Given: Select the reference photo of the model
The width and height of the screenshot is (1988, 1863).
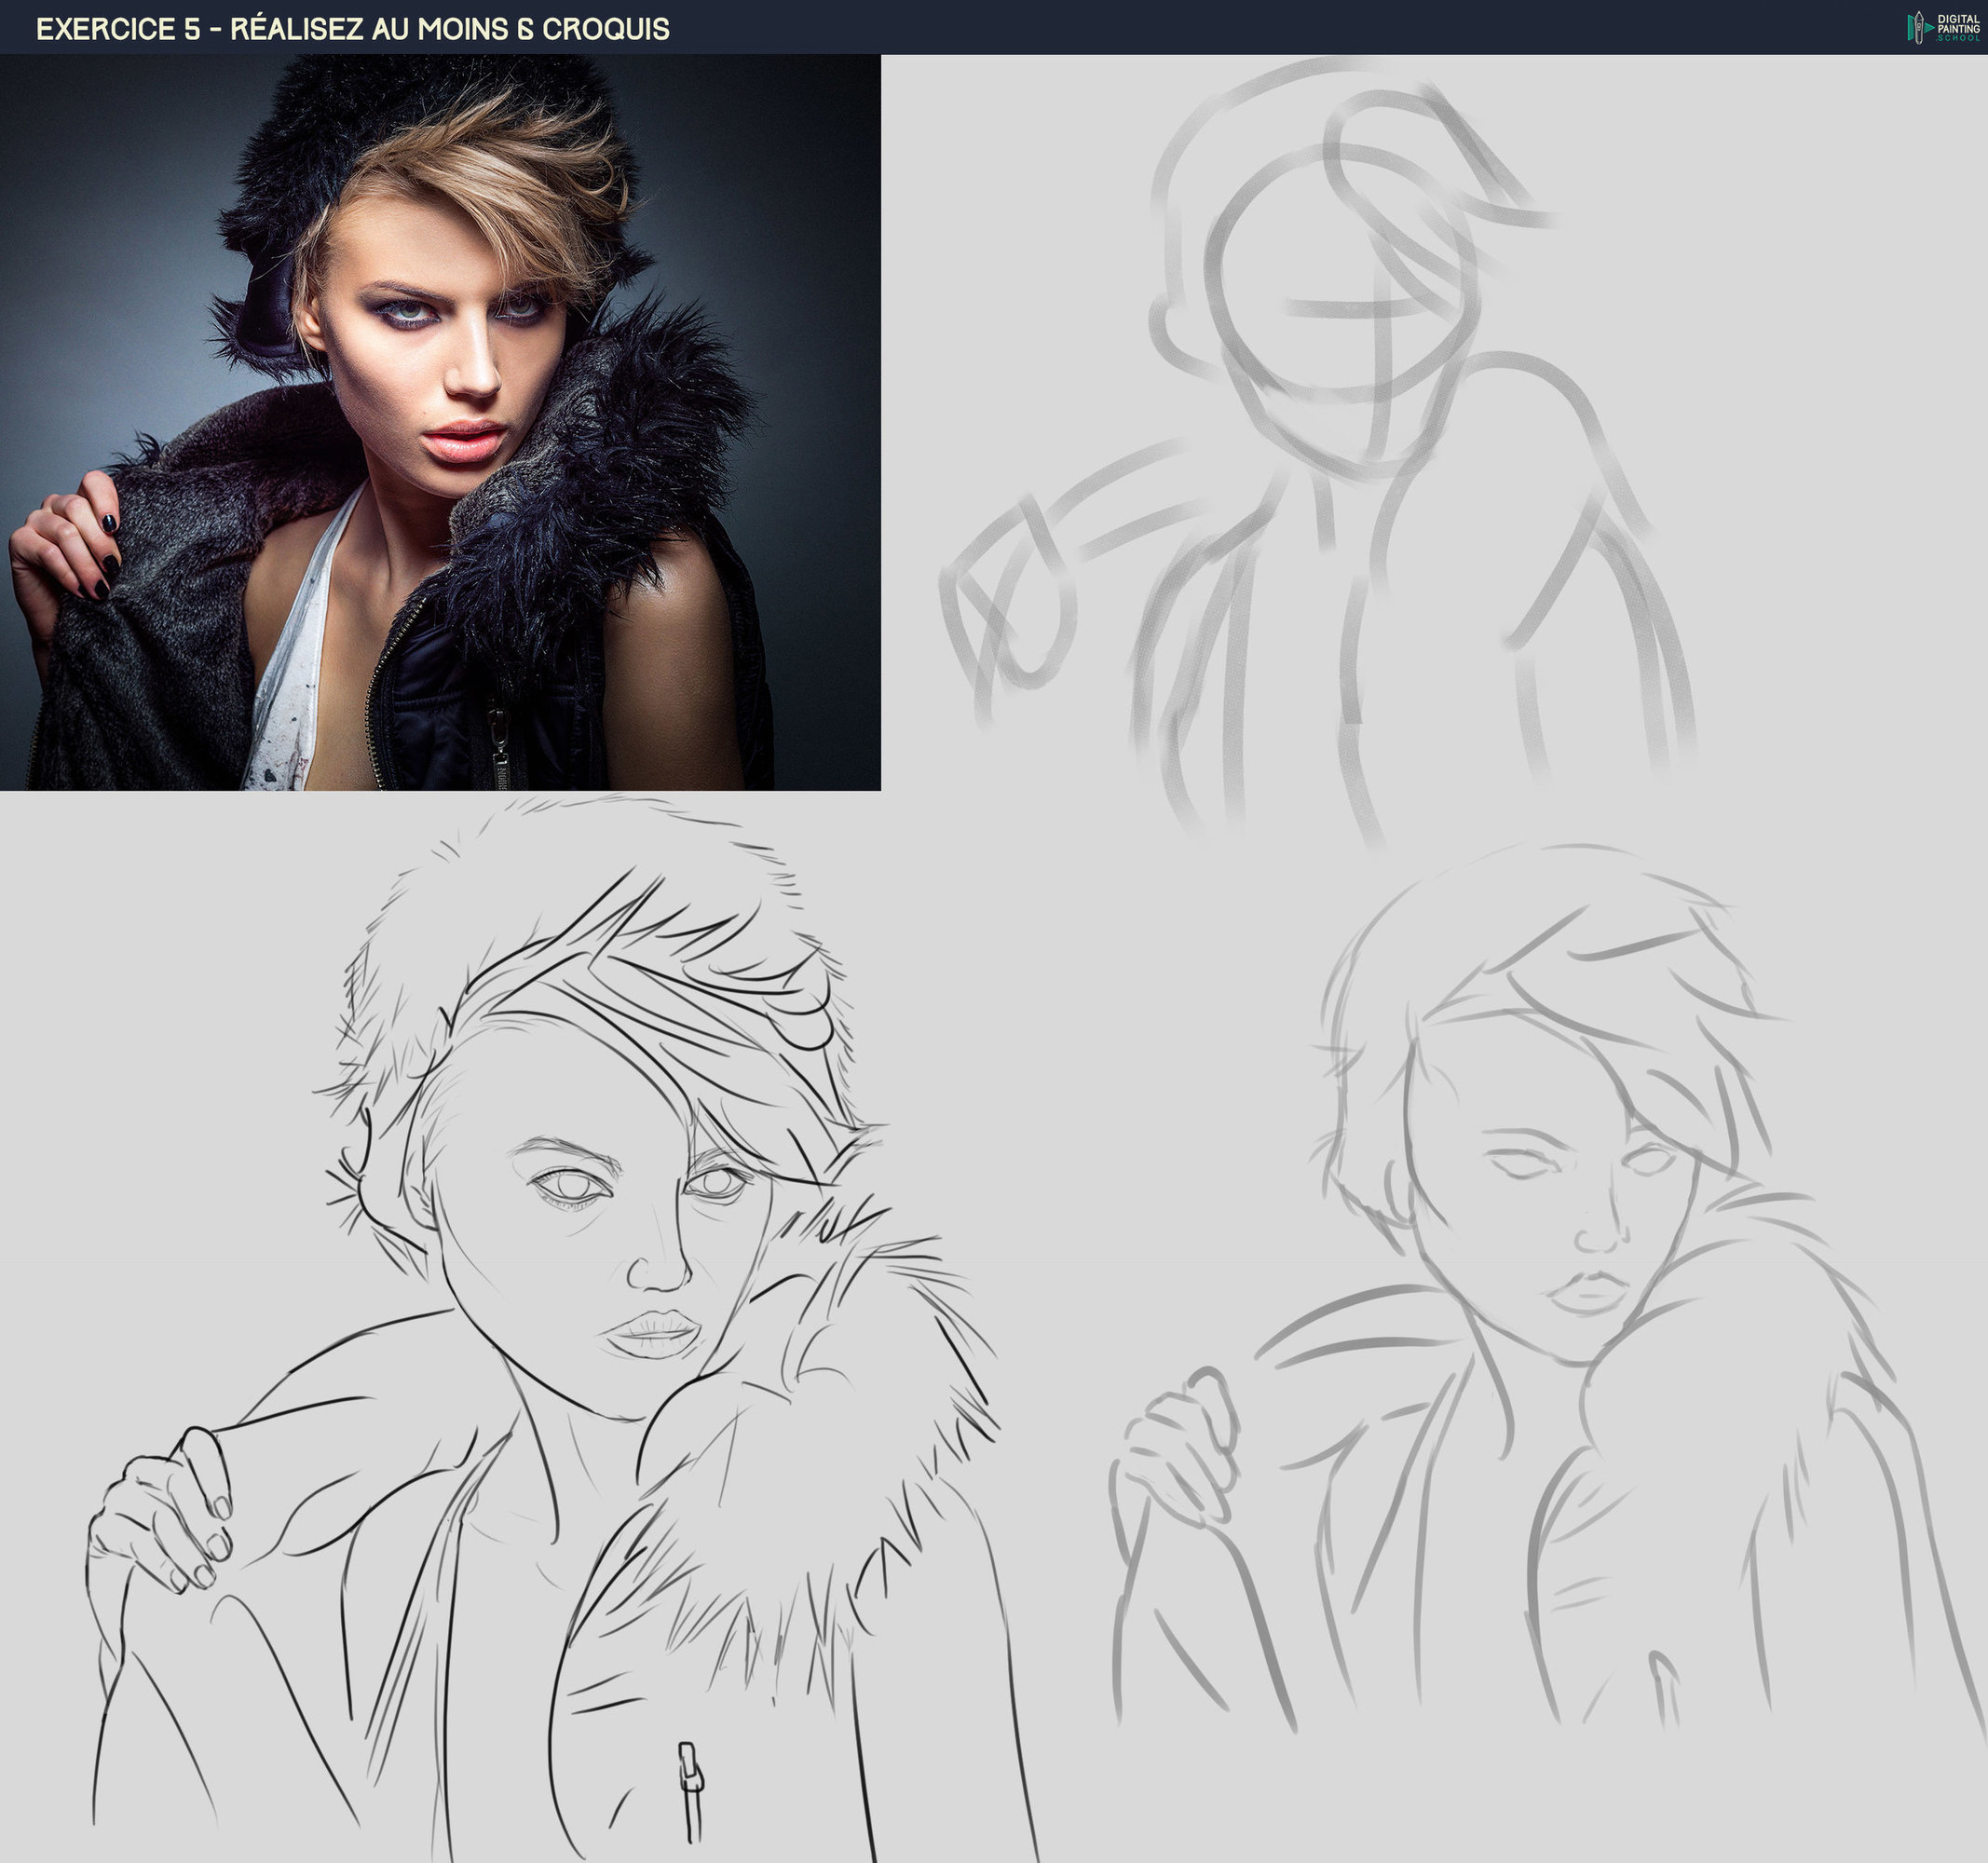Looking at the screenshot, I should coord(440,422).
